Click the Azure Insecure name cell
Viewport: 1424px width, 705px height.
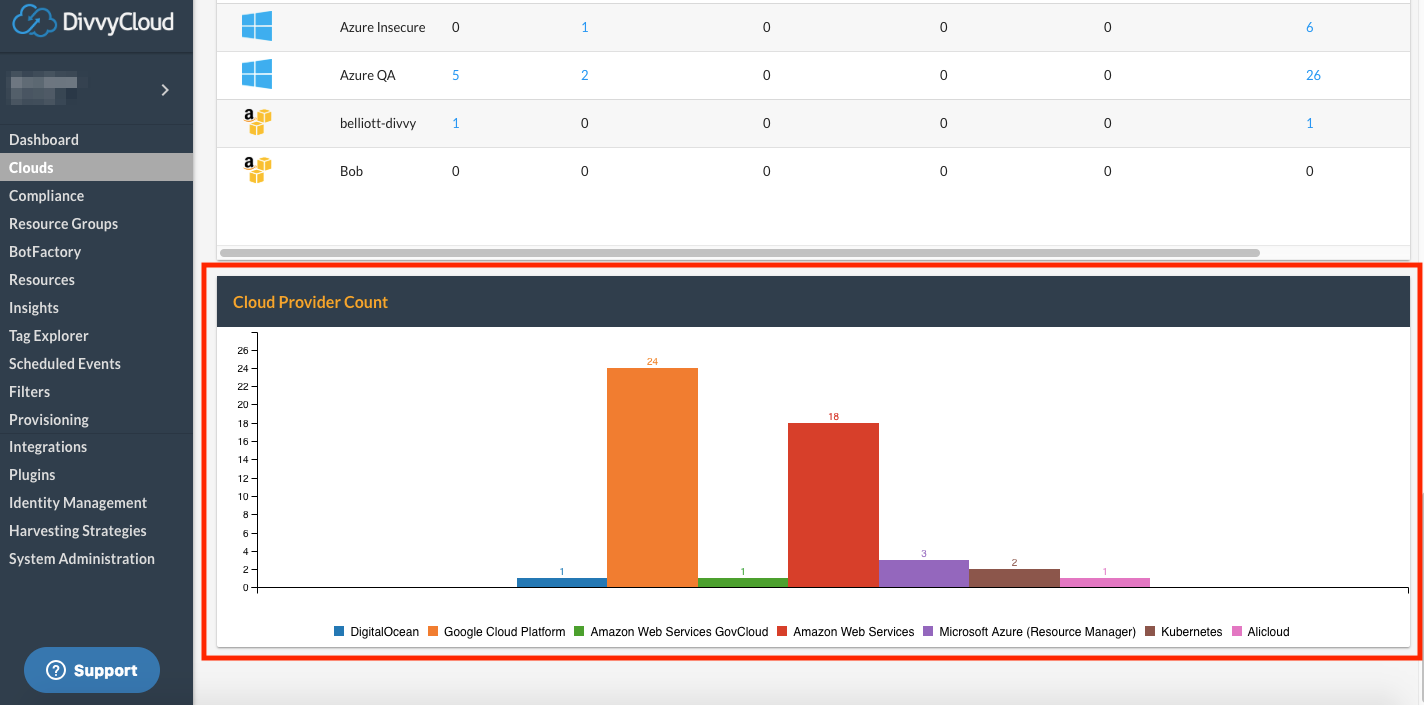point(383,27)
